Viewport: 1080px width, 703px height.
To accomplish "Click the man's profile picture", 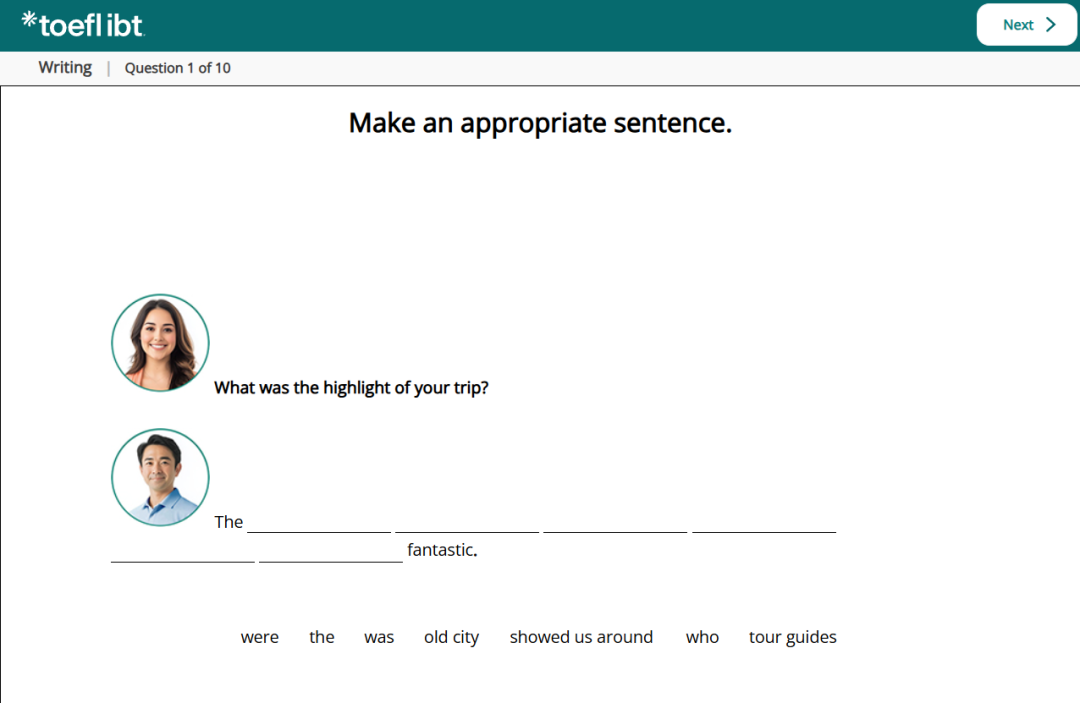I will click(x=160, y=477).
